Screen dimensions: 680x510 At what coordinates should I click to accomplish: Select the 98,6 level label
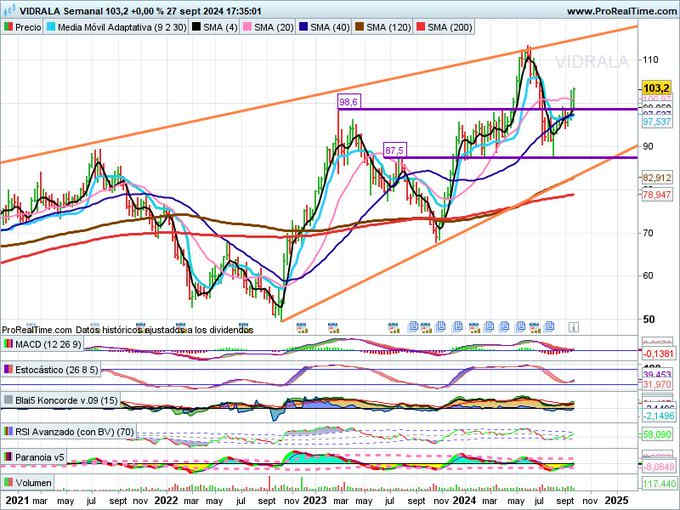tap(349, 102)
